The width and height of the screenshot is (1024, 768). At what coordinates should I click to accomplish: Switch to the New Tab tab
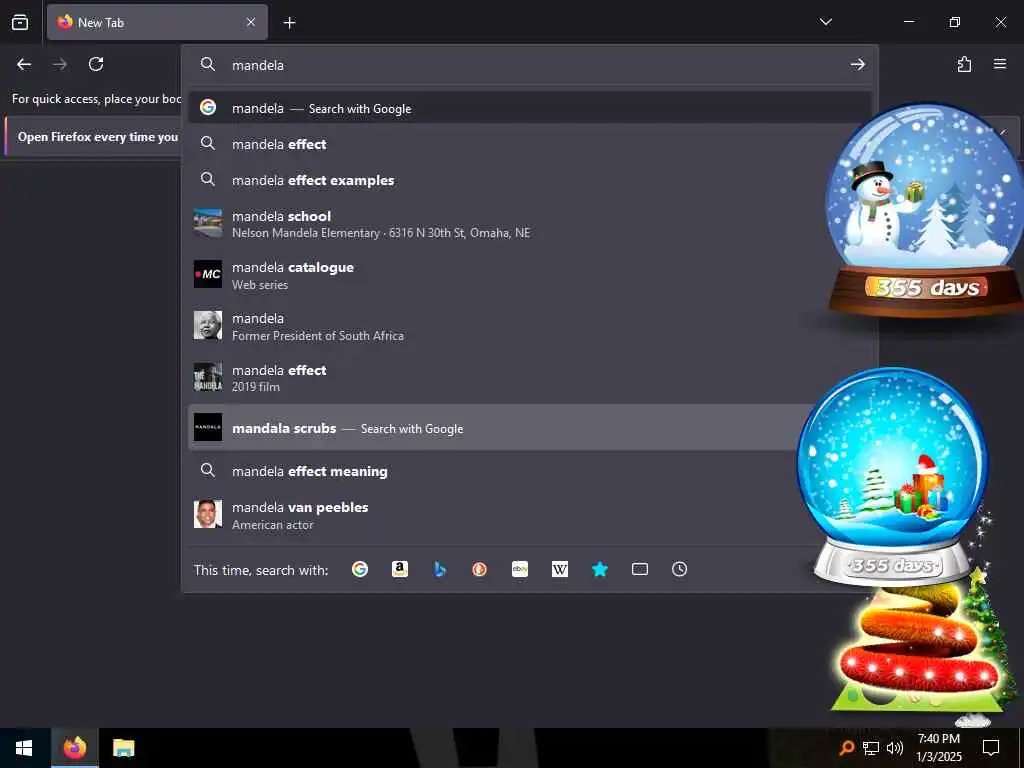click(157, 22)
